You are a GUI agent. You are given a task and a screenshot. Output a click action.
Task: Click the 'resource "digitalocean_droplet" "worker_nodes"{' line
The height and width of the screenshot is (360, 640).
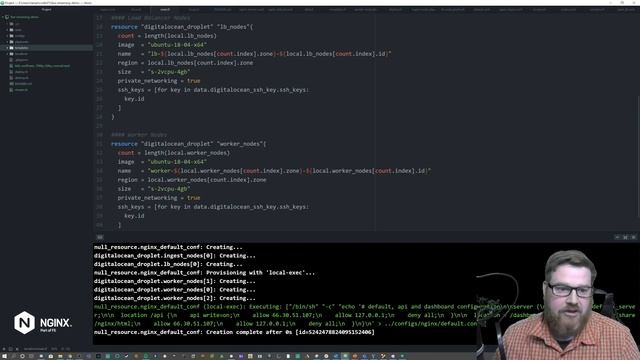point(189,144)
